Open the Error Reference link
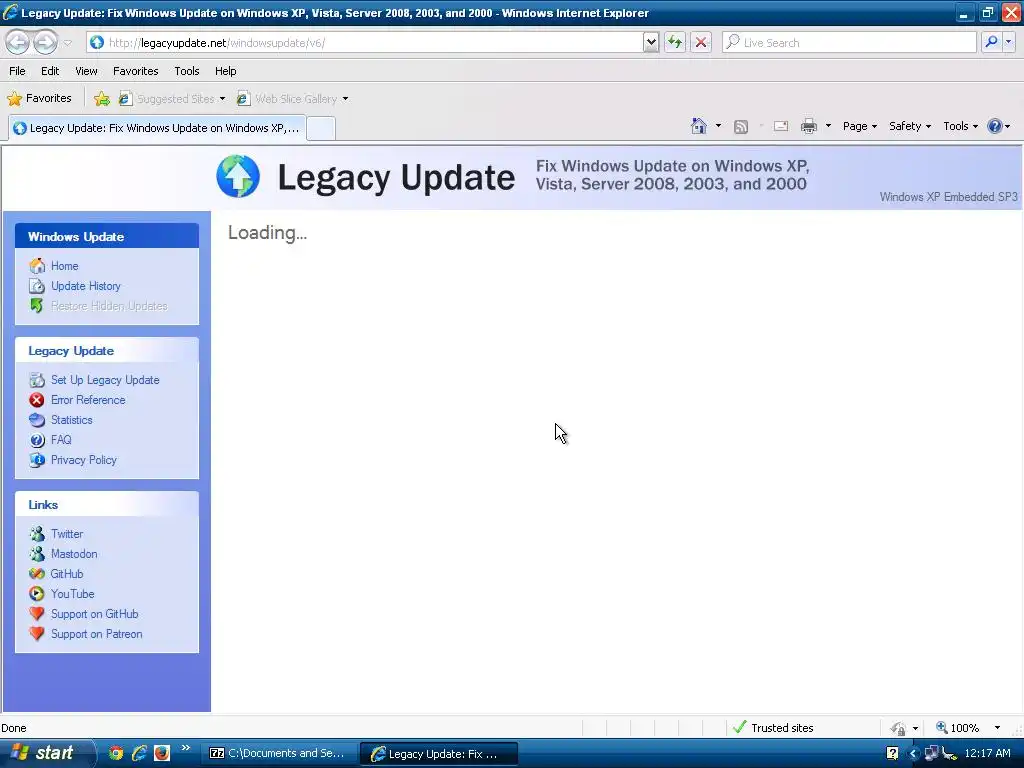1024x768 pixels. point(88,400)
